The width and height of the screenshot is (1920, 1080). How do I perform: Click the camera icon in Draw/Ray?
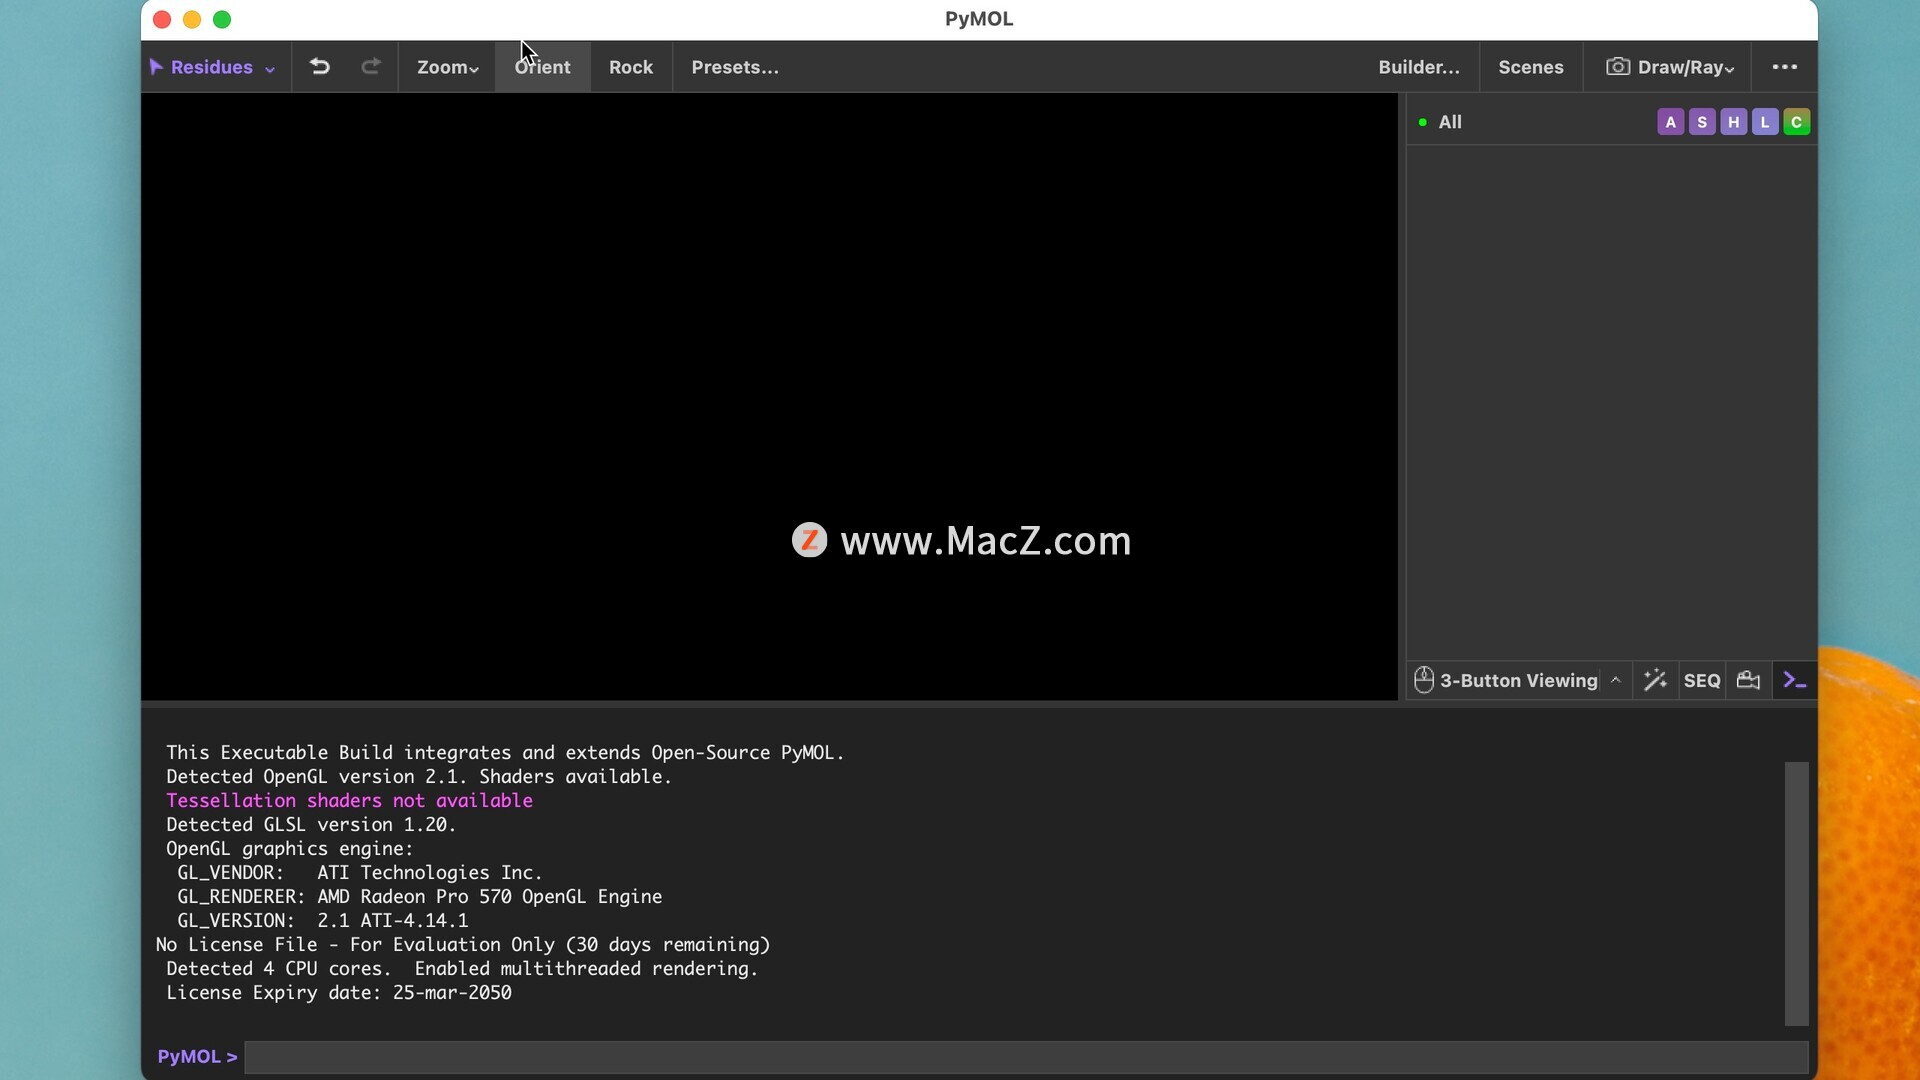1617,66
